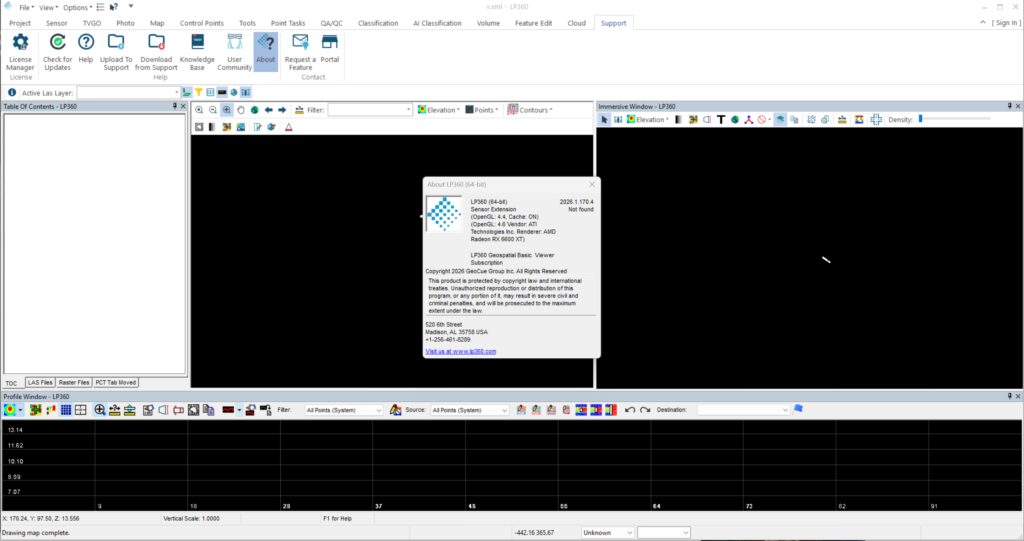Open the Knowledge Base
The height and width of the screenshot is (541, 1024).
click(x=197, y=52)
